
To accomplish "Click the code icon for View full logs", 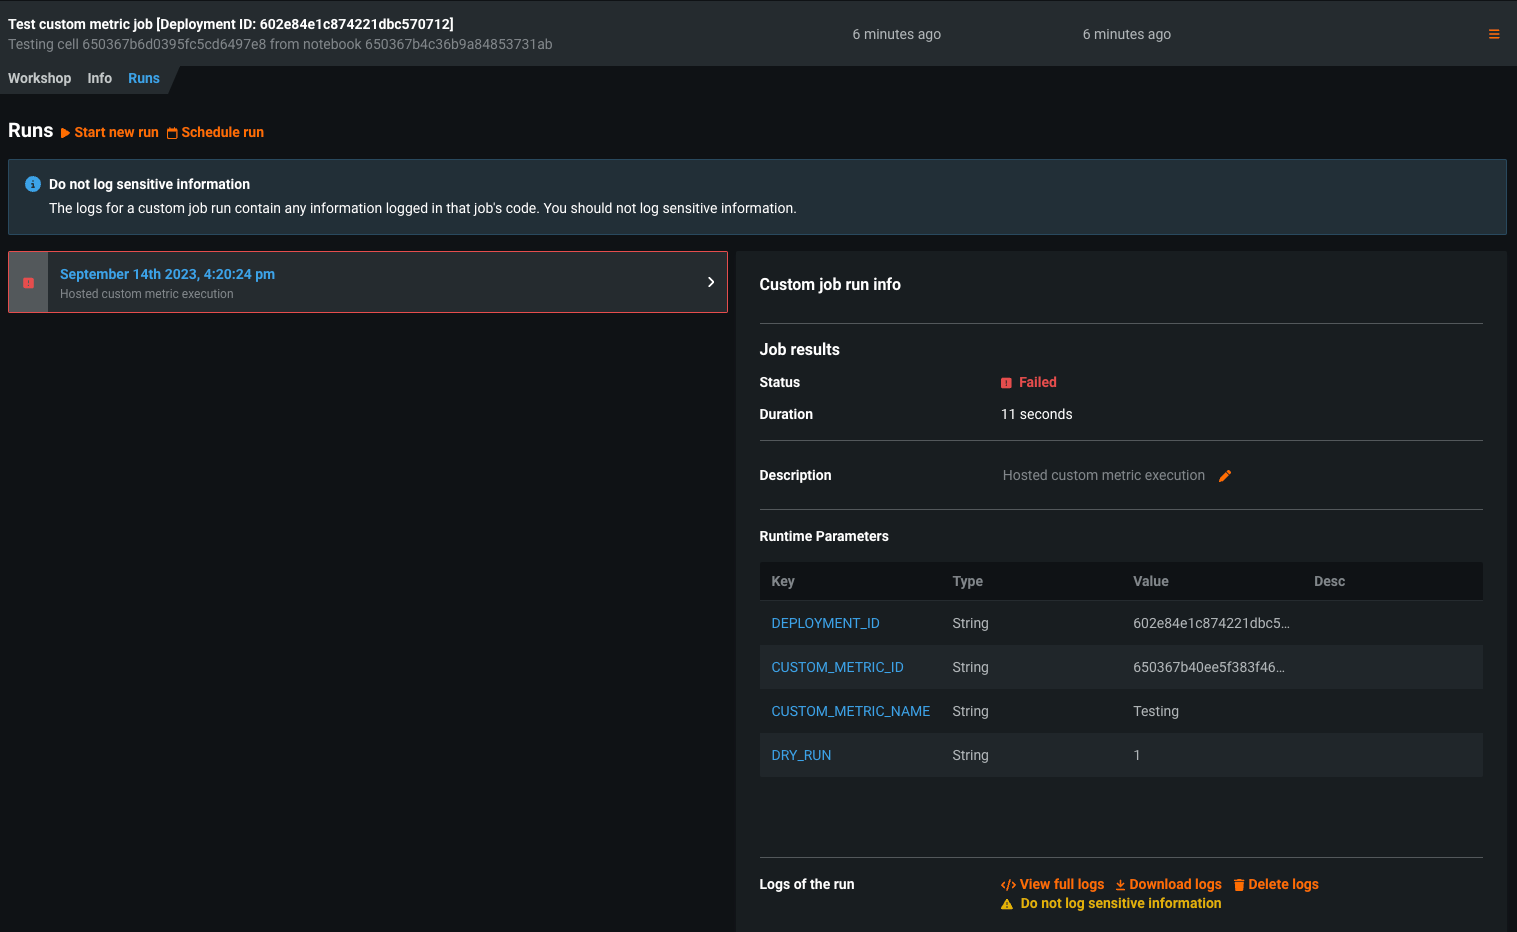I will (x=1008, y=885).
